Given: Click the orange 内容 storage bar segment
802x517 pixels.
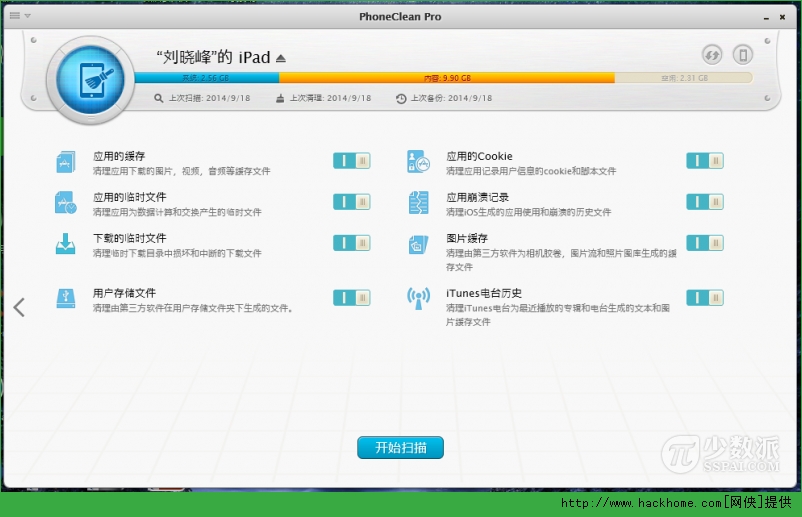Looking at the screenshot, I should point(446,77).
